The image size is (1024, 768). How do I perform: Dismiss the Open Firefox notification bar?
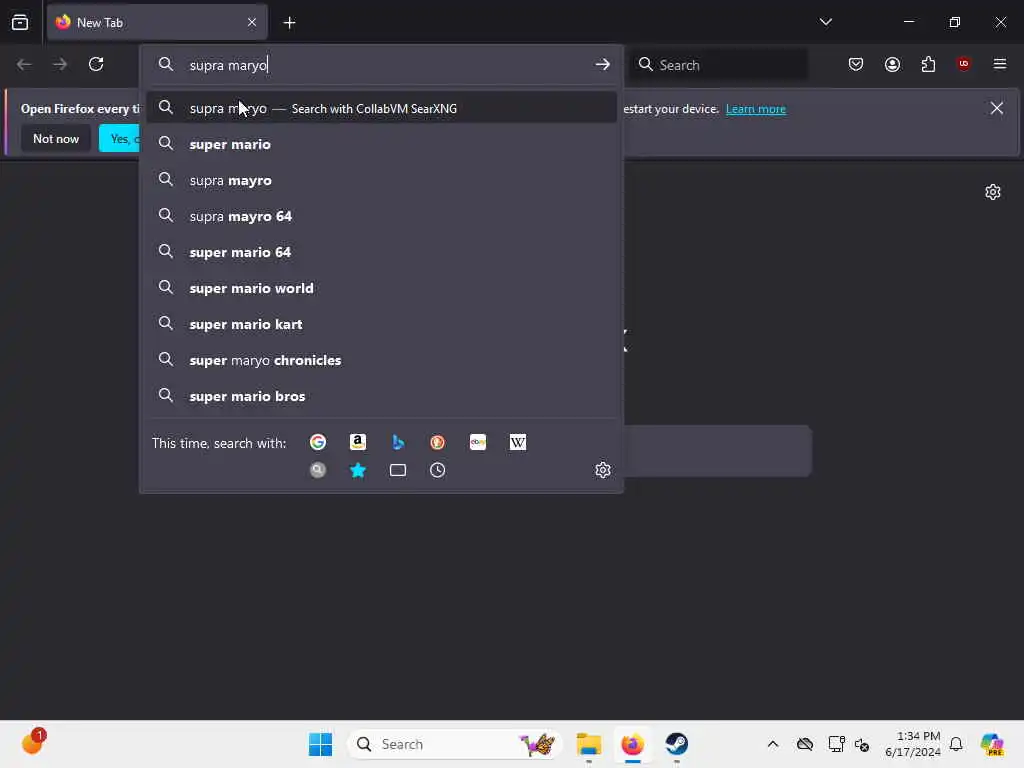[x=997, y=108]
